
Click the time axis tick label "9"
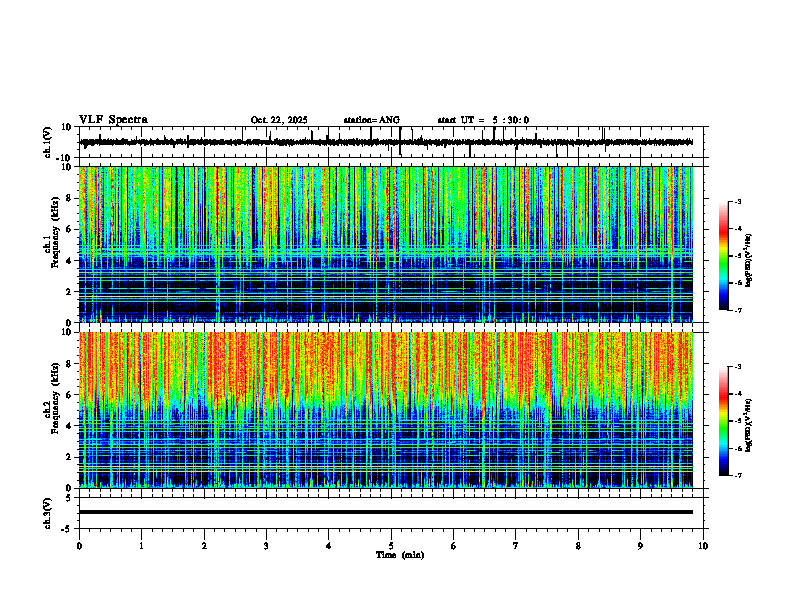click(640, 546)
